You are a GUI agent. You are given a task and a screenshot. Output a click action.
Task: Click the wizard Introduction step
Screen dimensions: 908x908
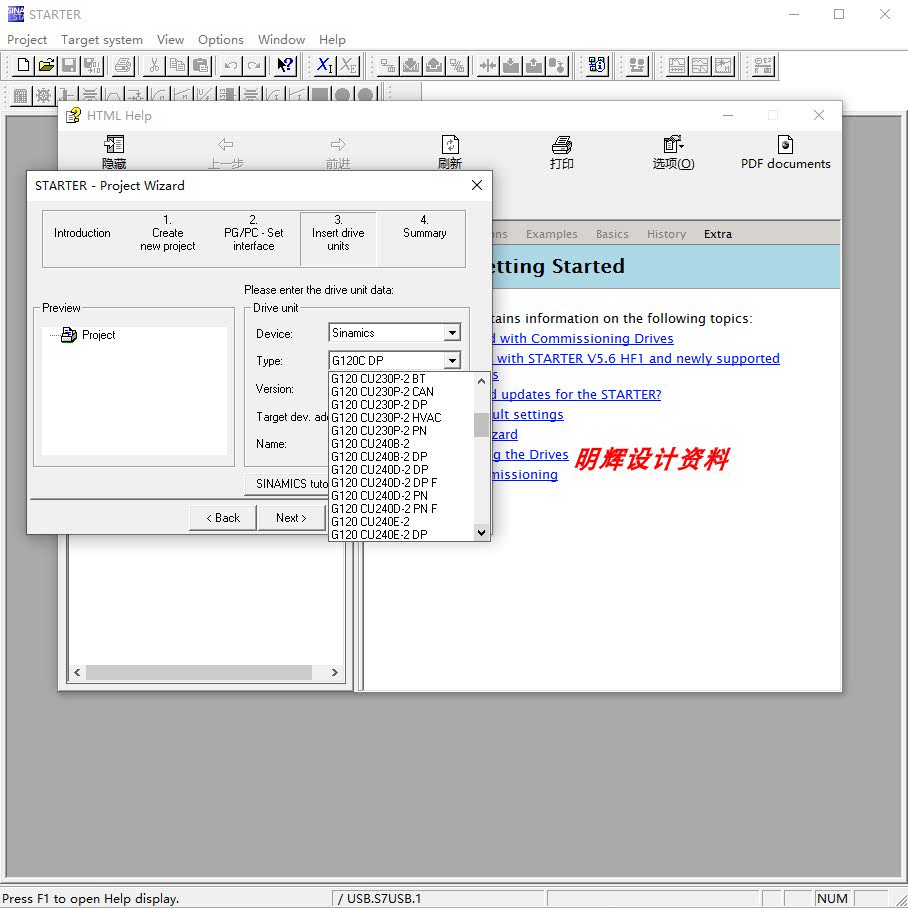coord(82,233)
